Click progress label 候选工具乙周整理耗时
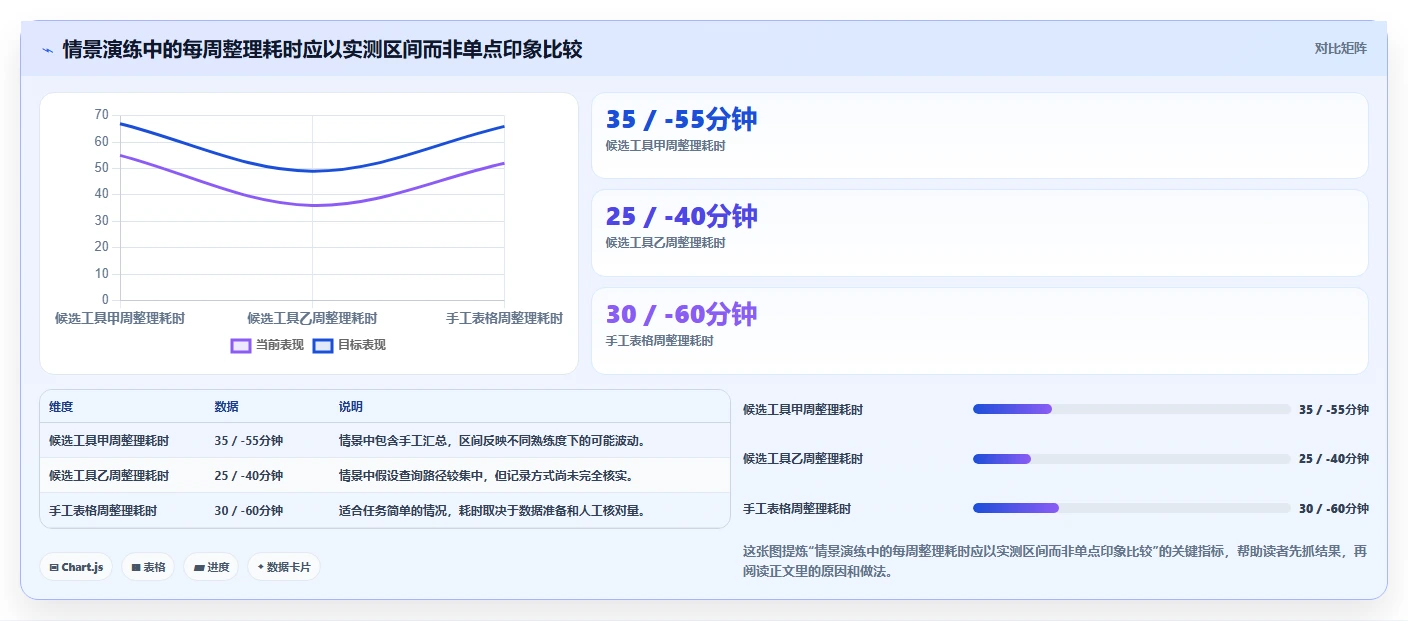The image size is (1408, 621). click(x=803, y=459)
